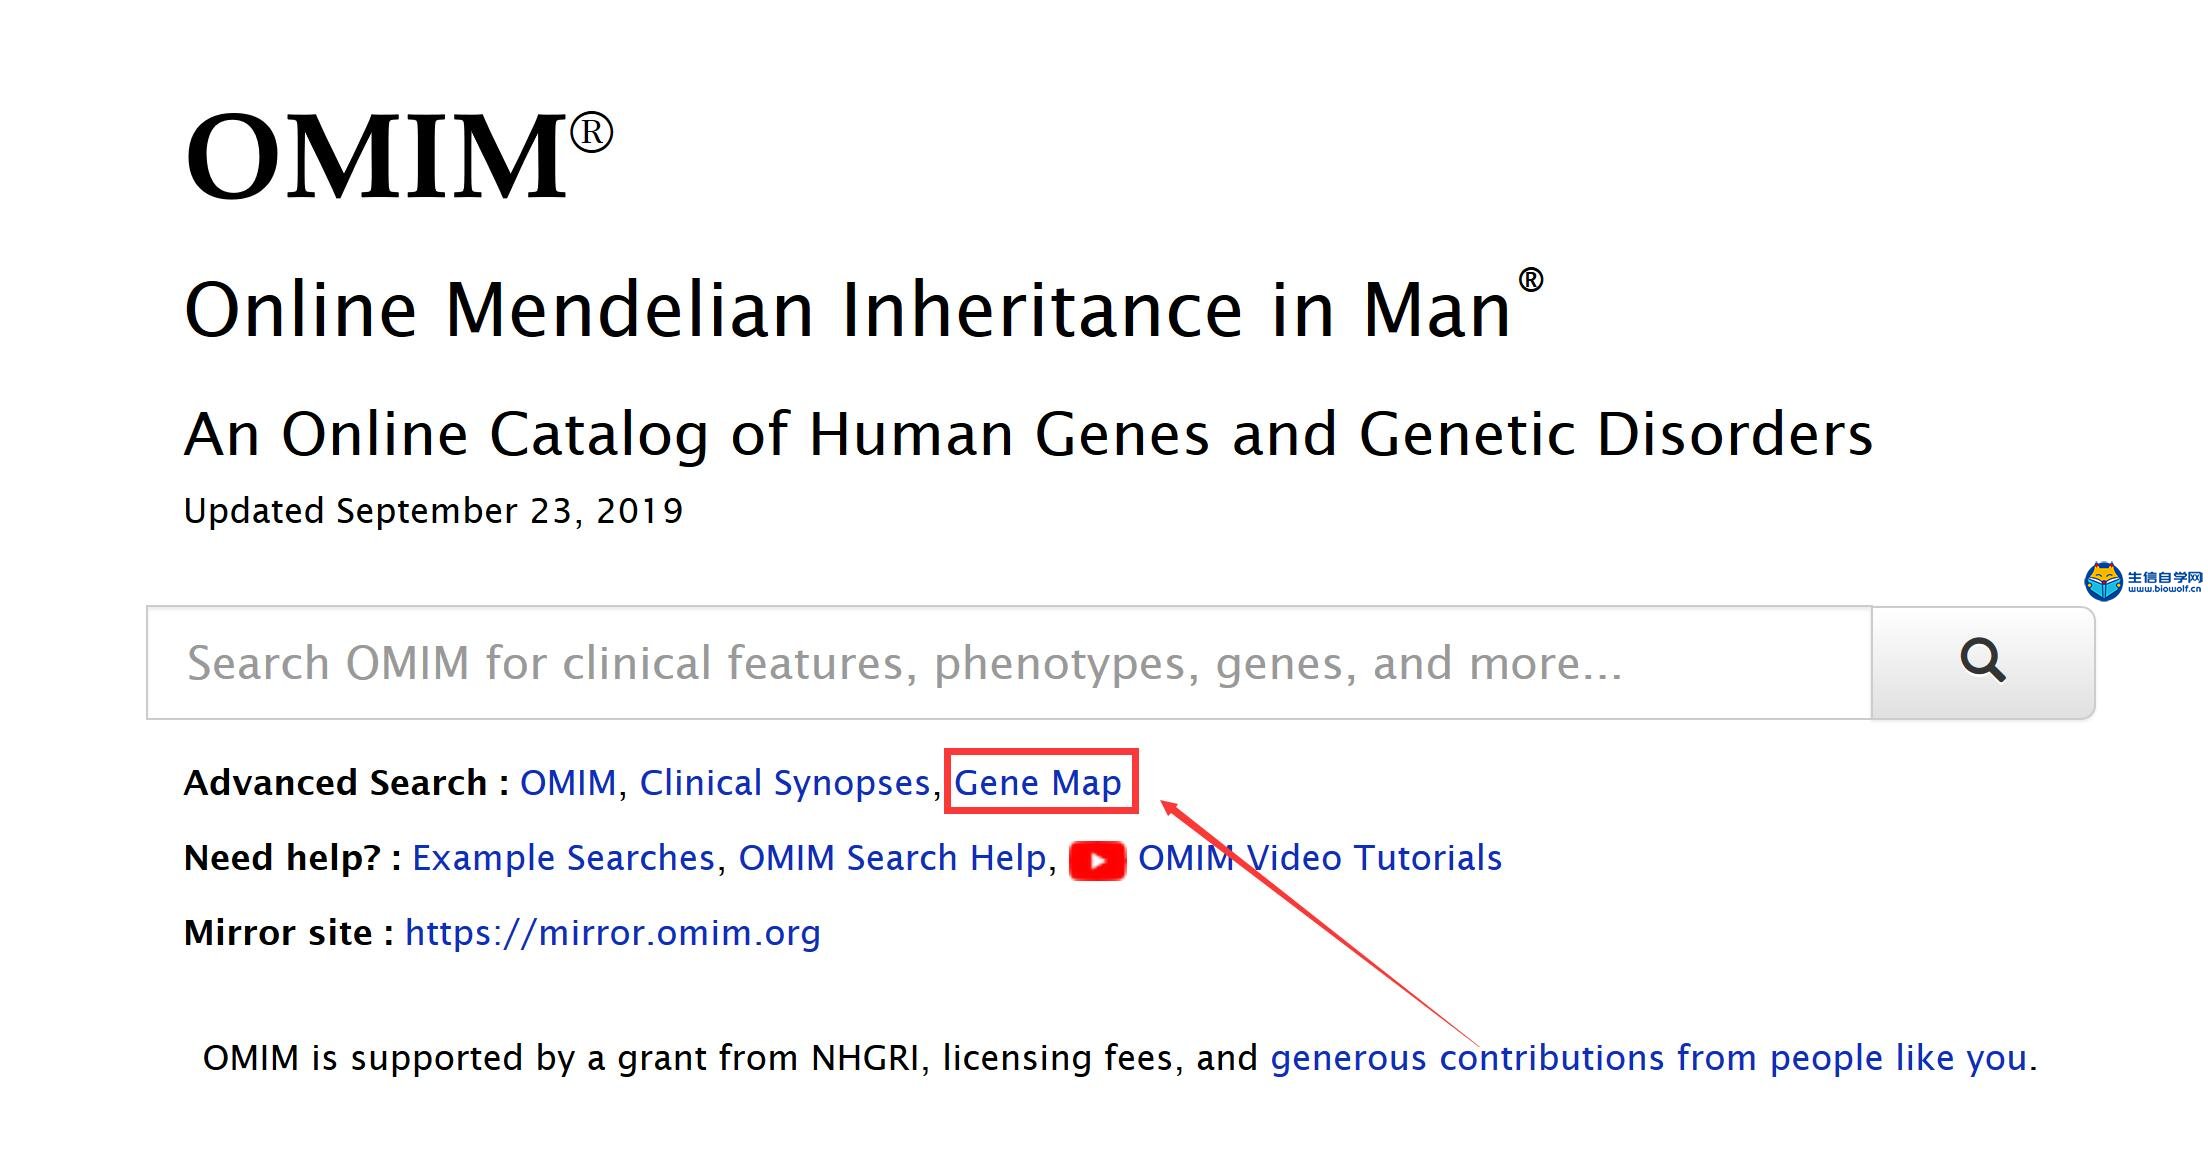This screenshot has width=2208, height=1162.
Task: Visit the mirror.omim.org mirror site link
Action: click(x=613, y=933)
